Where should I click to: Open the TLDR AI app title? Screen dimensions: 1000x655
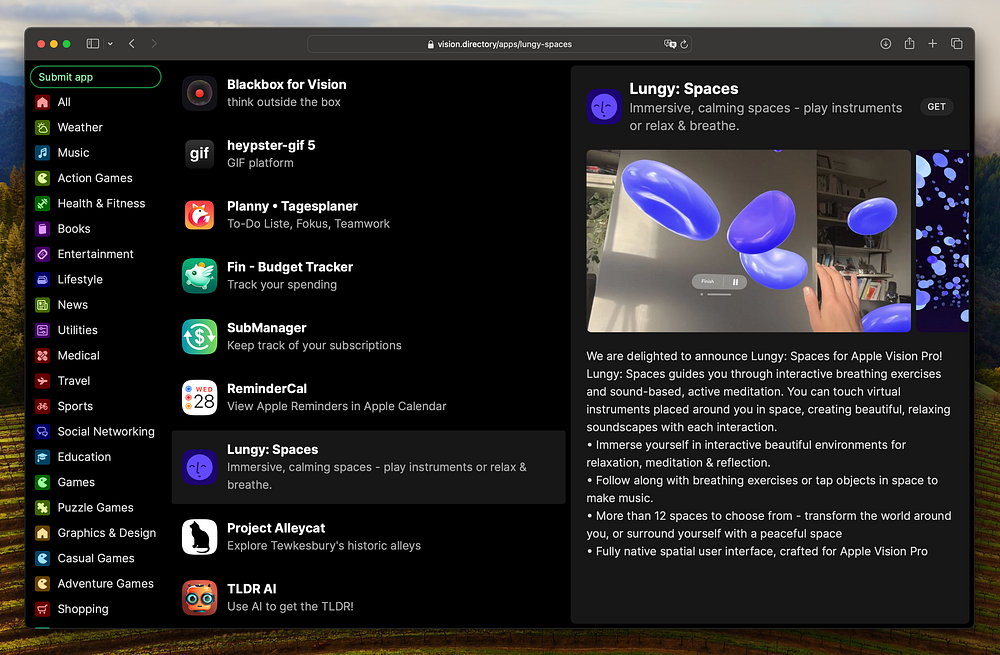(251, 589)
